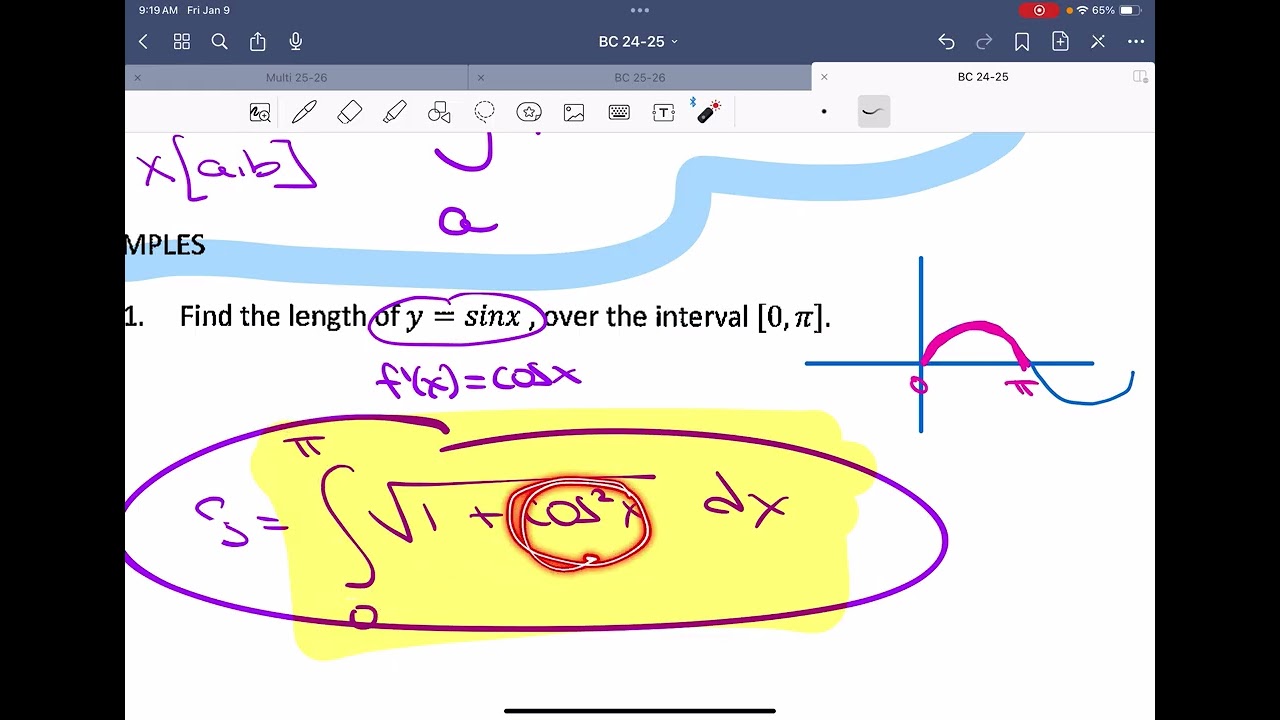Select the highlighted curved stroke style
1280x720 pixels.
(873, 111)
